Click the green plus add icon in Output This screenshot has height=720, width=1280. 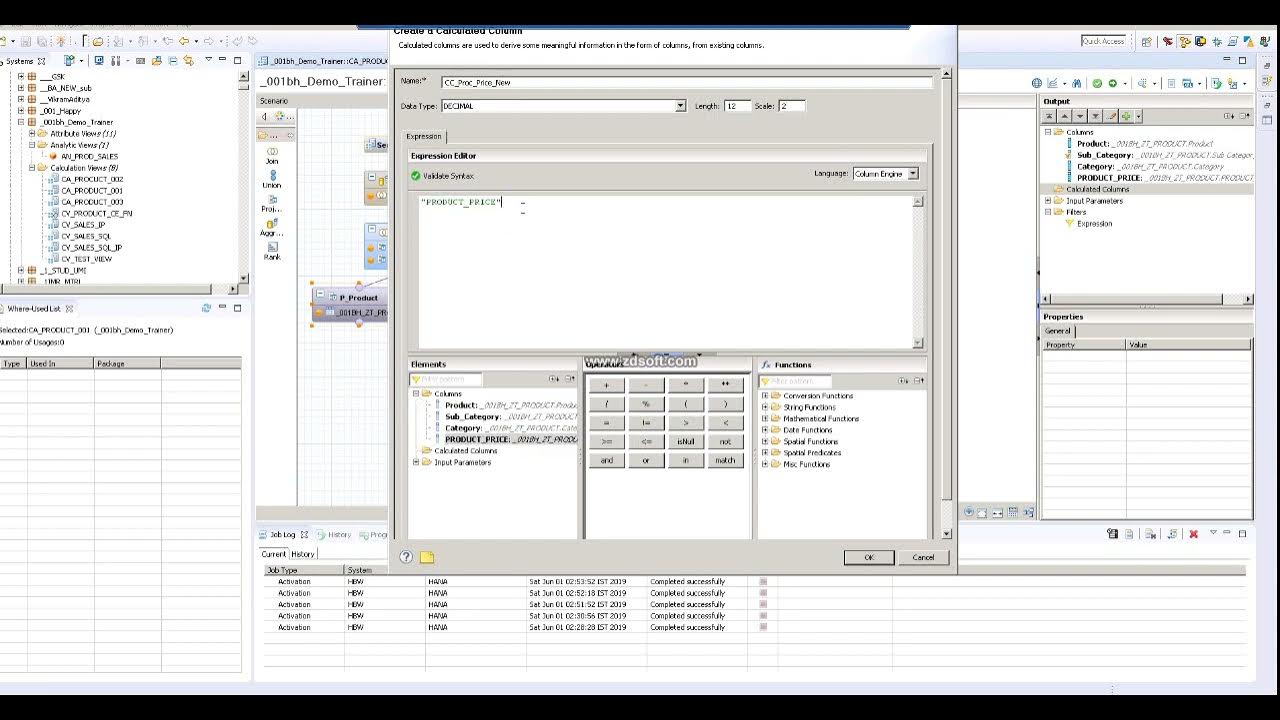[x=1126, y=117]
